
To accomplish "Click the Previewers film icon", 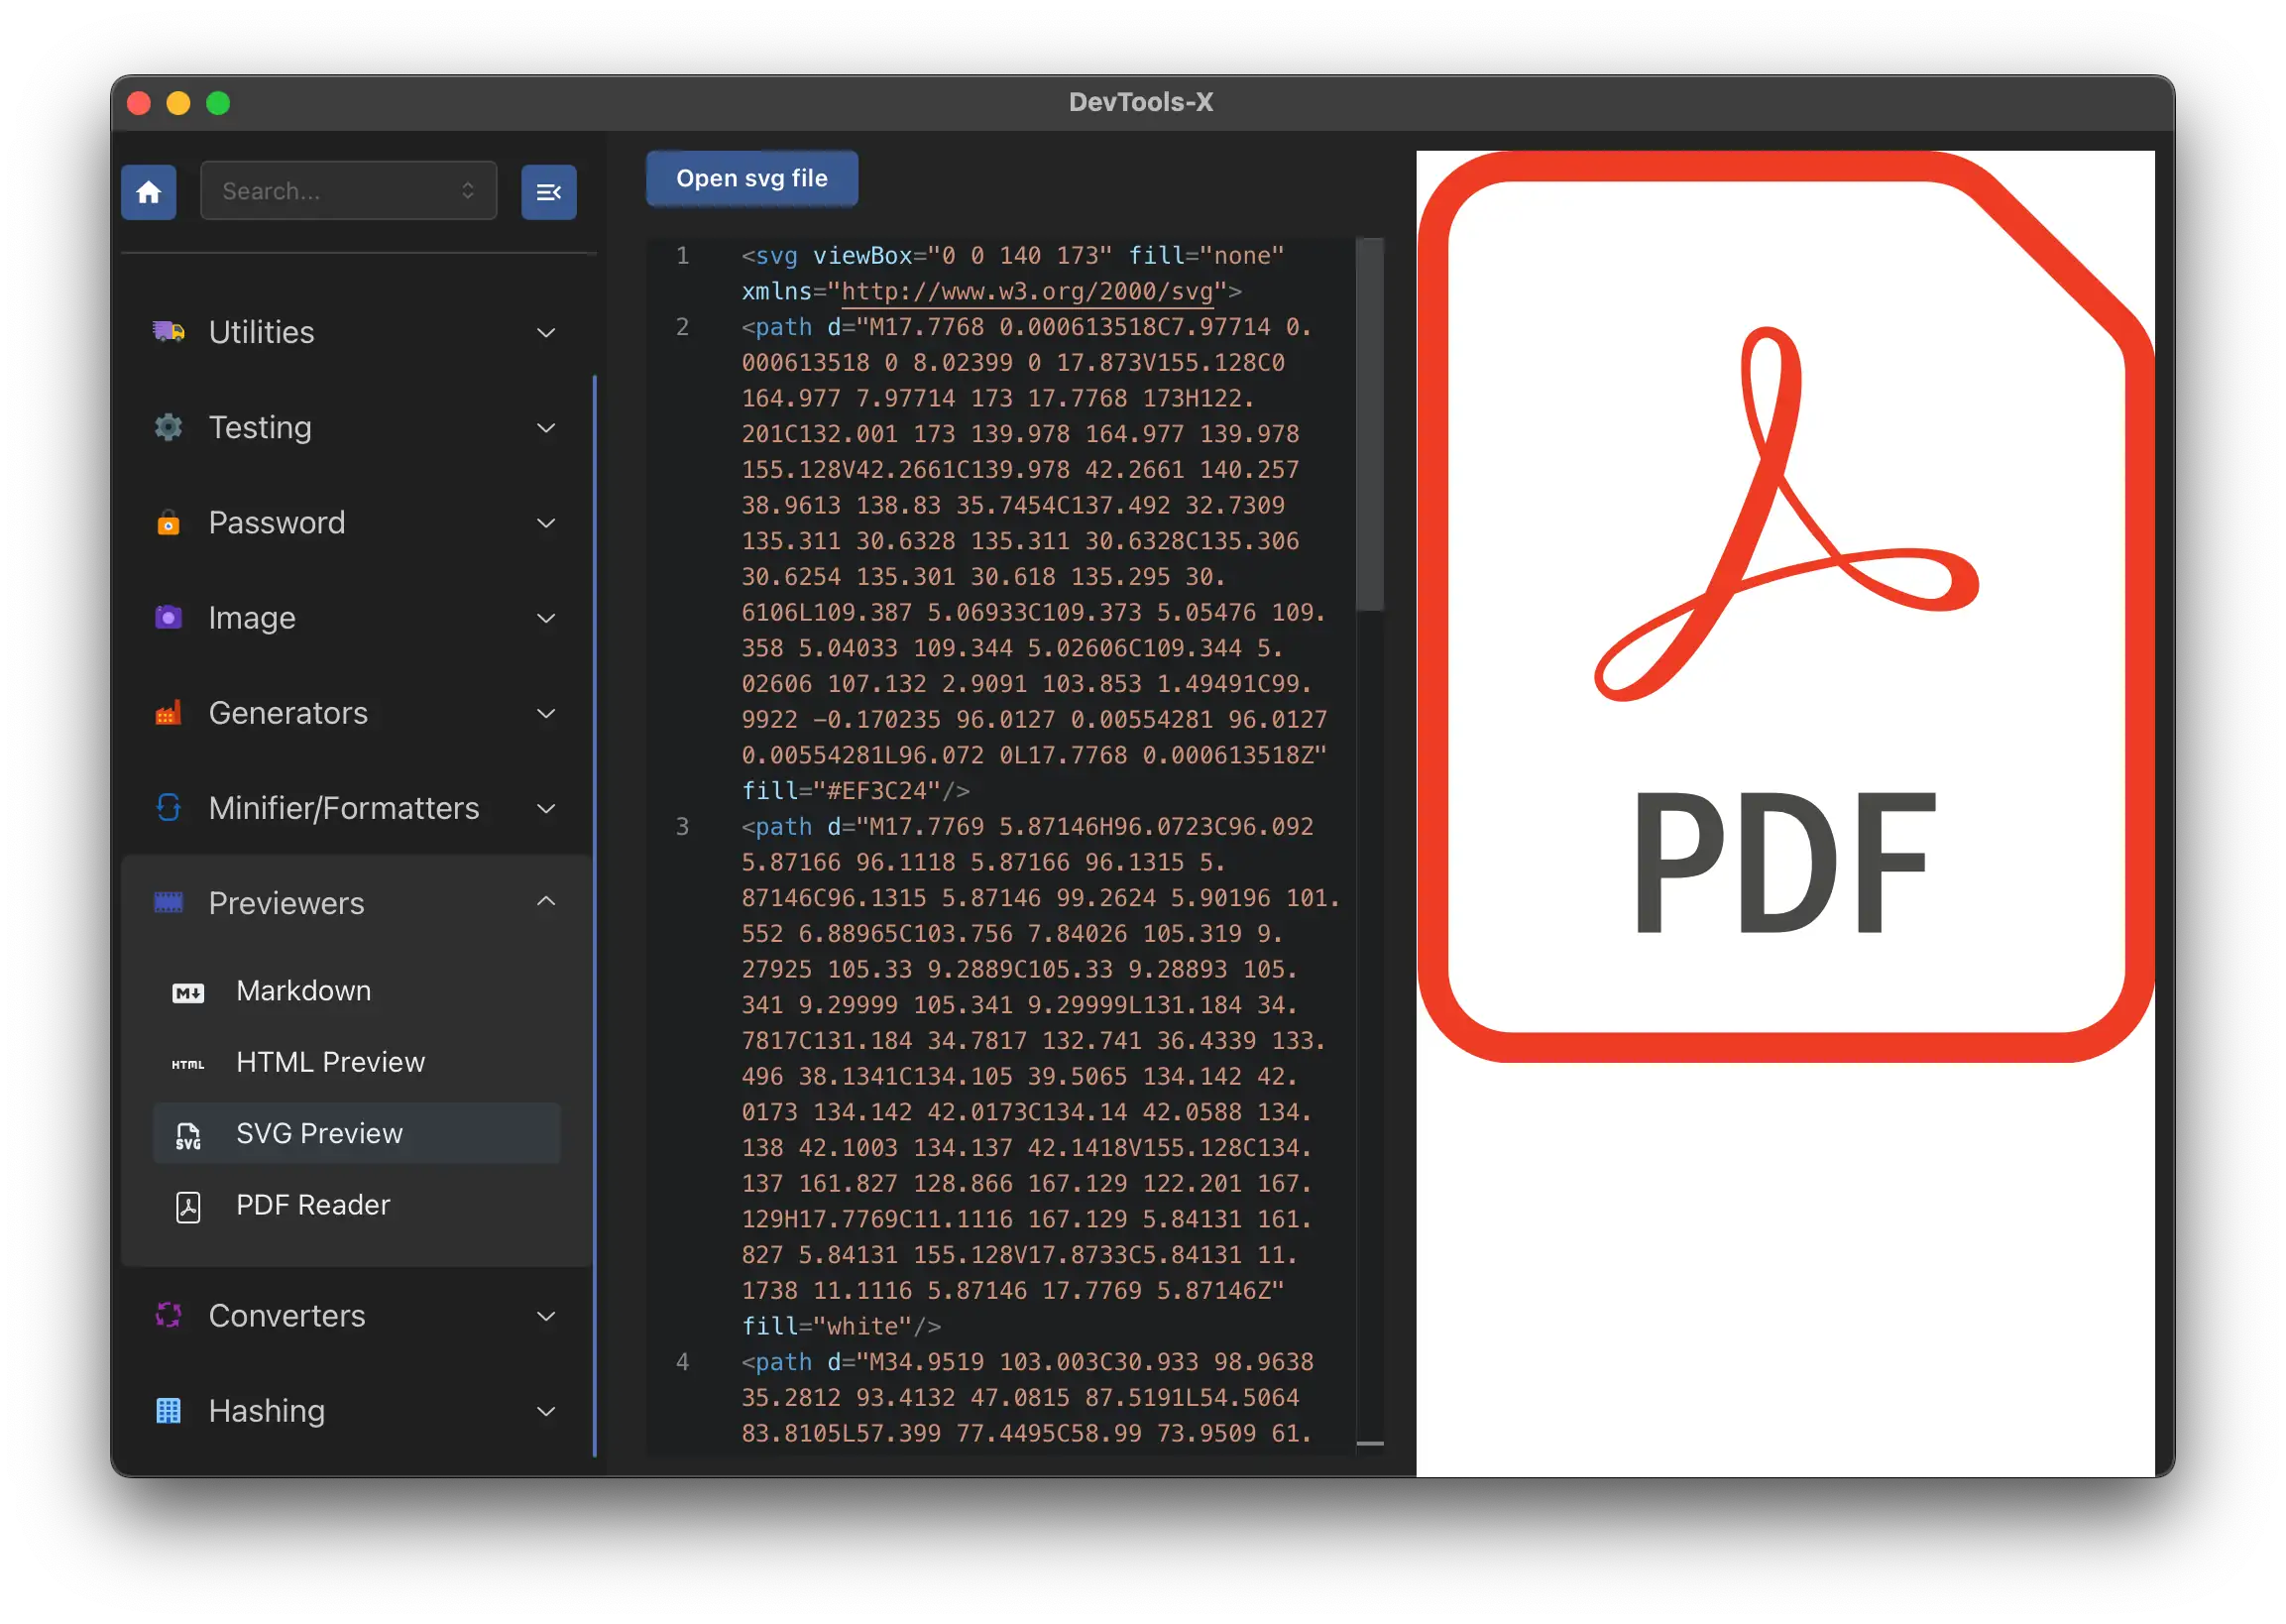I will [168, 902].
